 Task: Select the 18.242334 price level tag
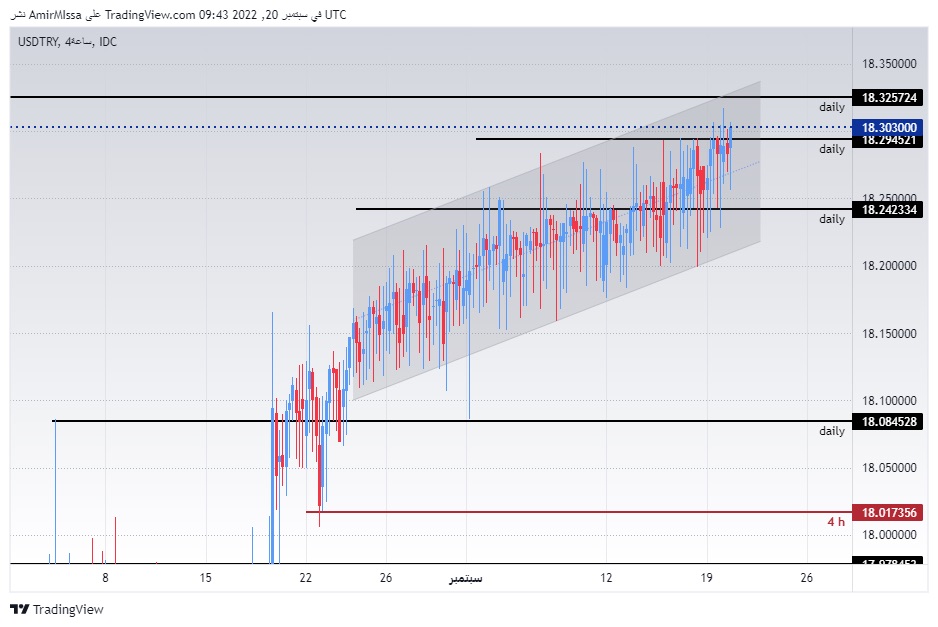(x=891, y=210)
